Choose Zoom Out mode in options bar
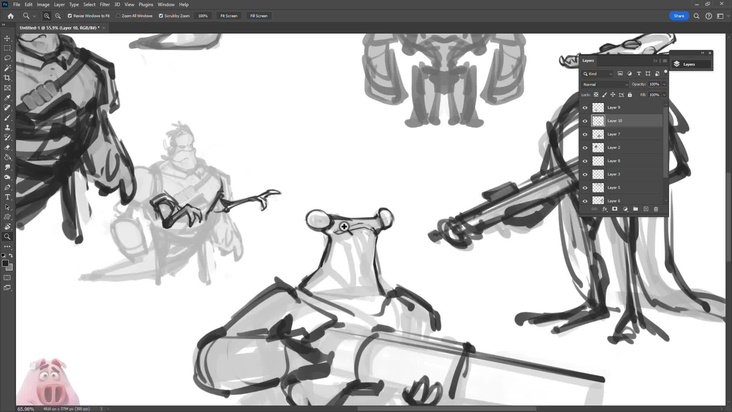Viewport: 732px width, 412px height. tap(58, 16)
